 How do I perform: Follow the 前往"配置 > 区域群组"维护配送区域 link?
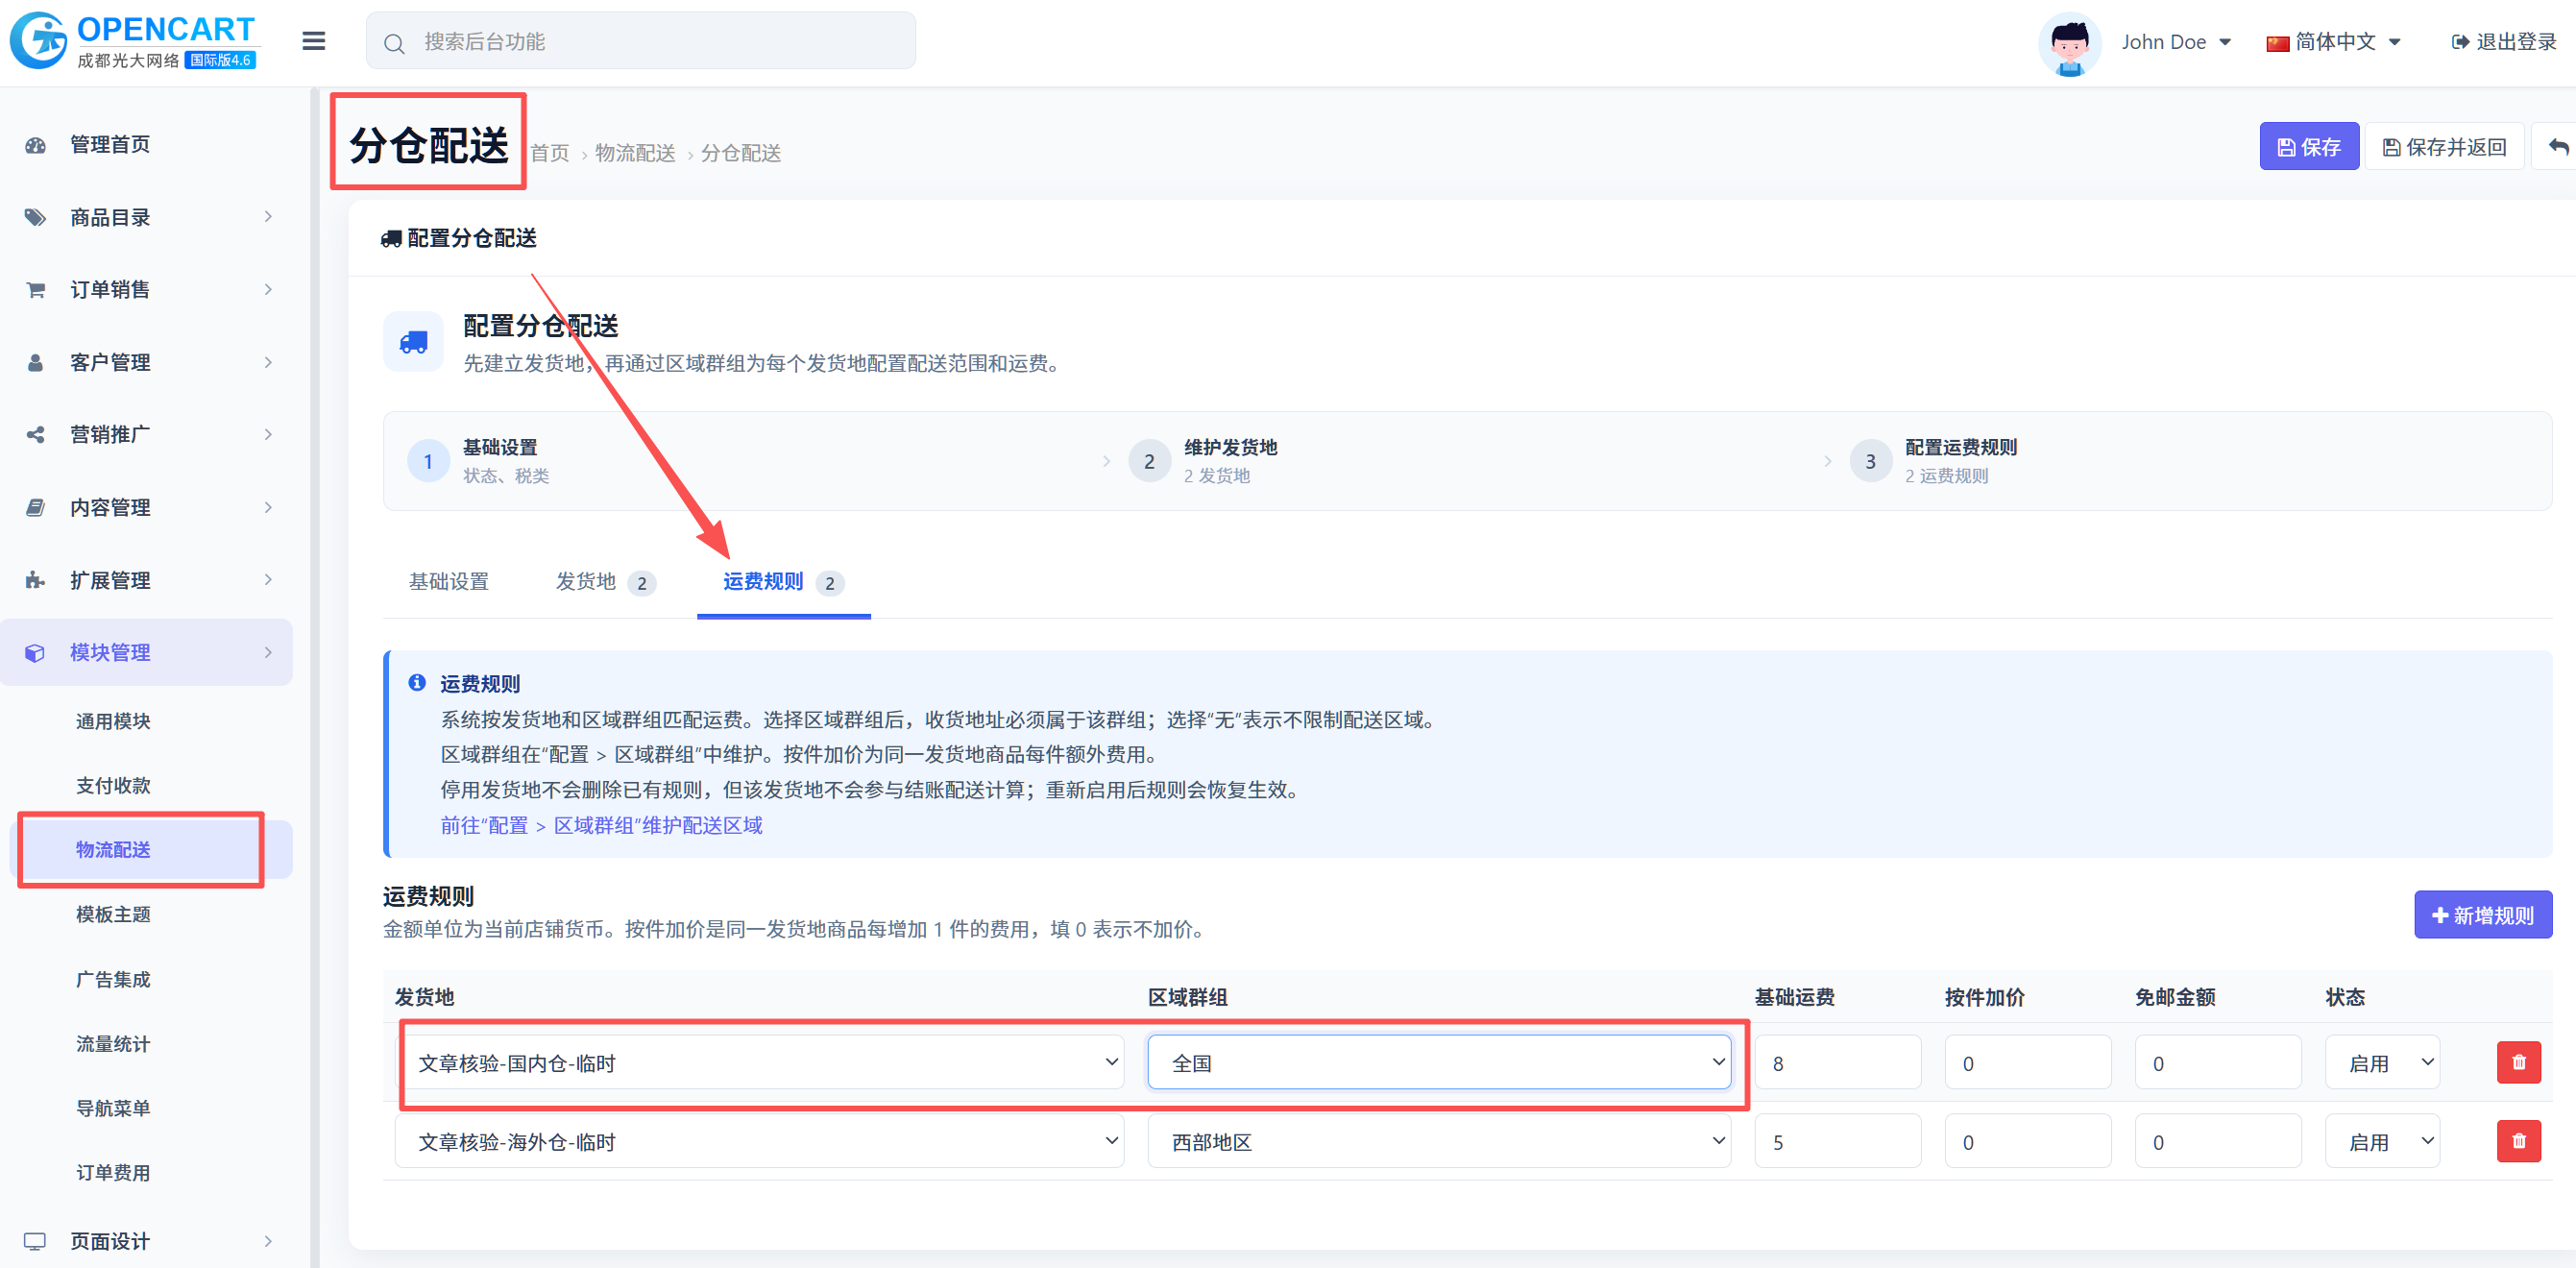[601, 825]
